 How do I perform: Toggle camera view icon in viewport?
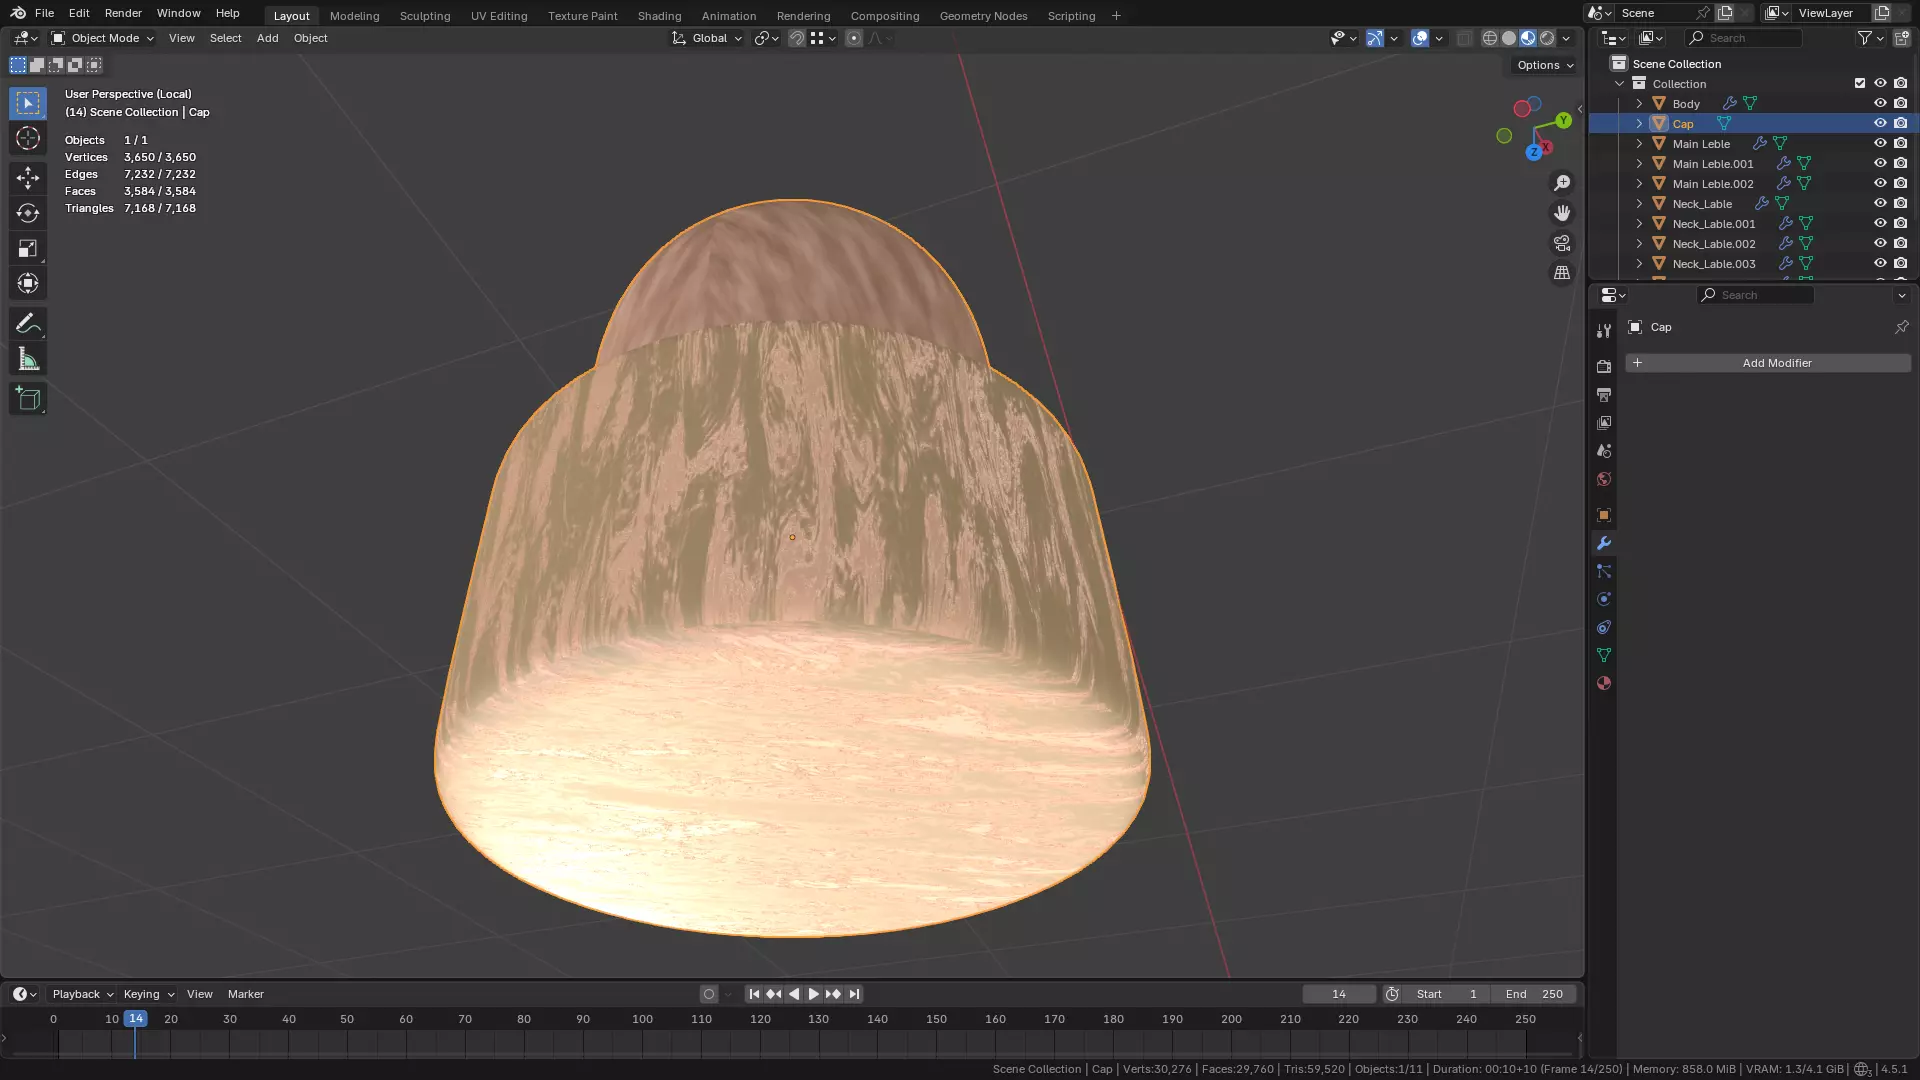pos(1562,243)
